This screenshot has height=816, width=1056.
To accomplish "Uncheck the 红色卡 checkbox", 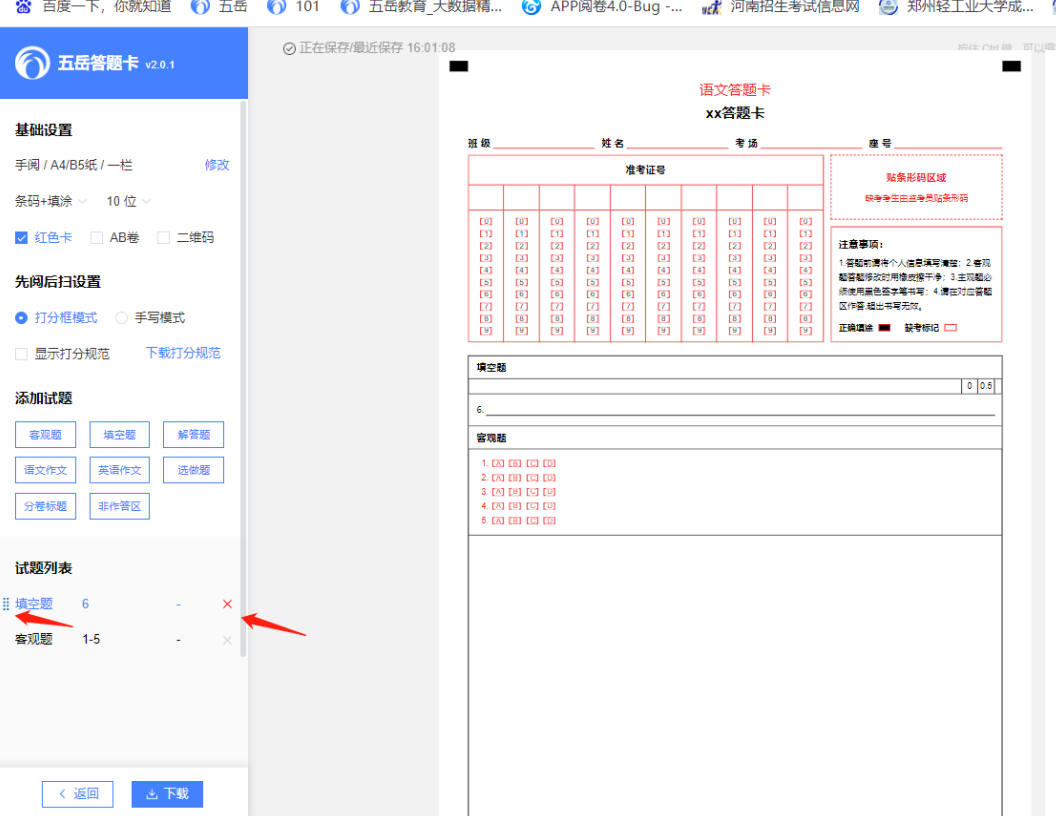I will coord(21,238).
